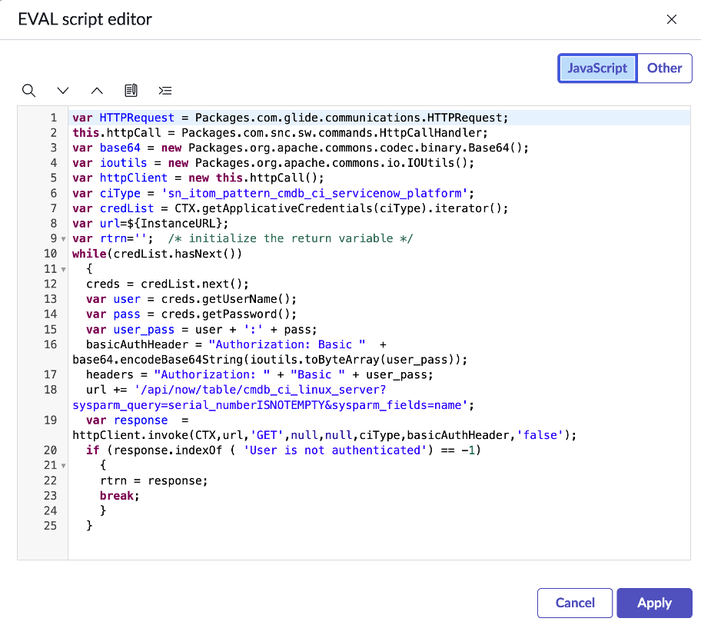Image resolution: width=701 pixels, height=635 pixels.
Task: Click line number 18 in gutter
Action: pos(50,390)
